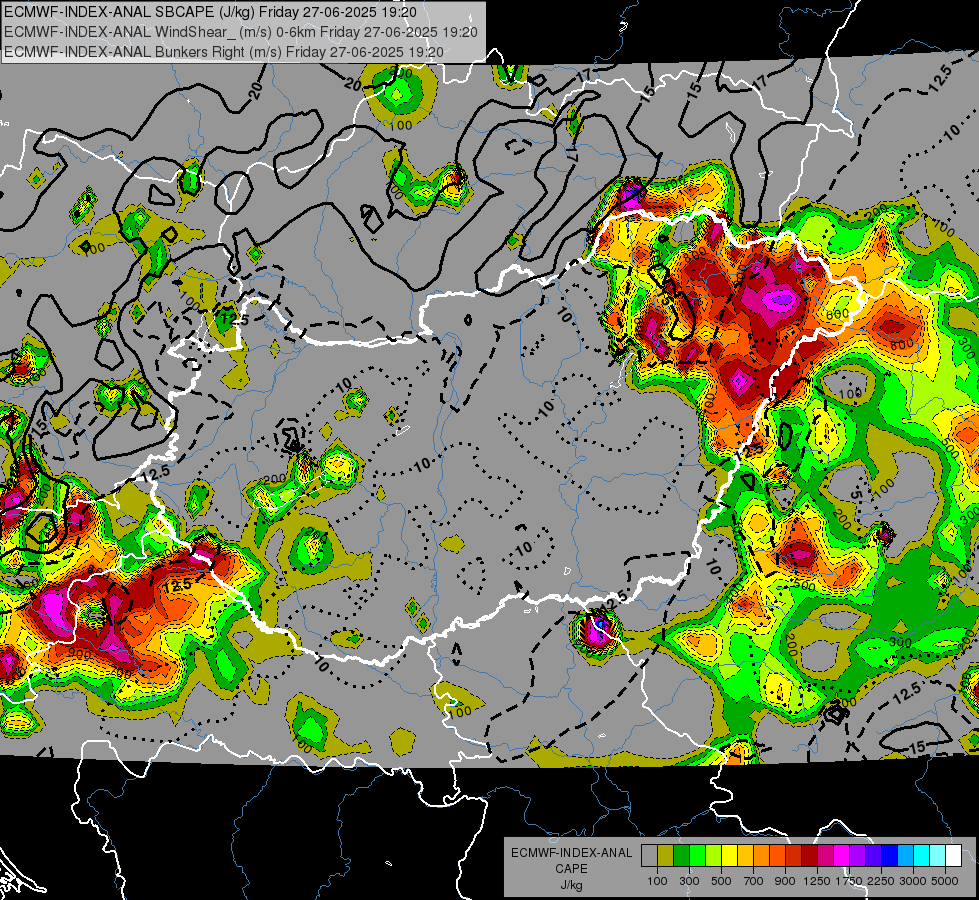Select the orange legend swatch
The width and height of the screenshot is (979, 900).
[x=761, y=855]
